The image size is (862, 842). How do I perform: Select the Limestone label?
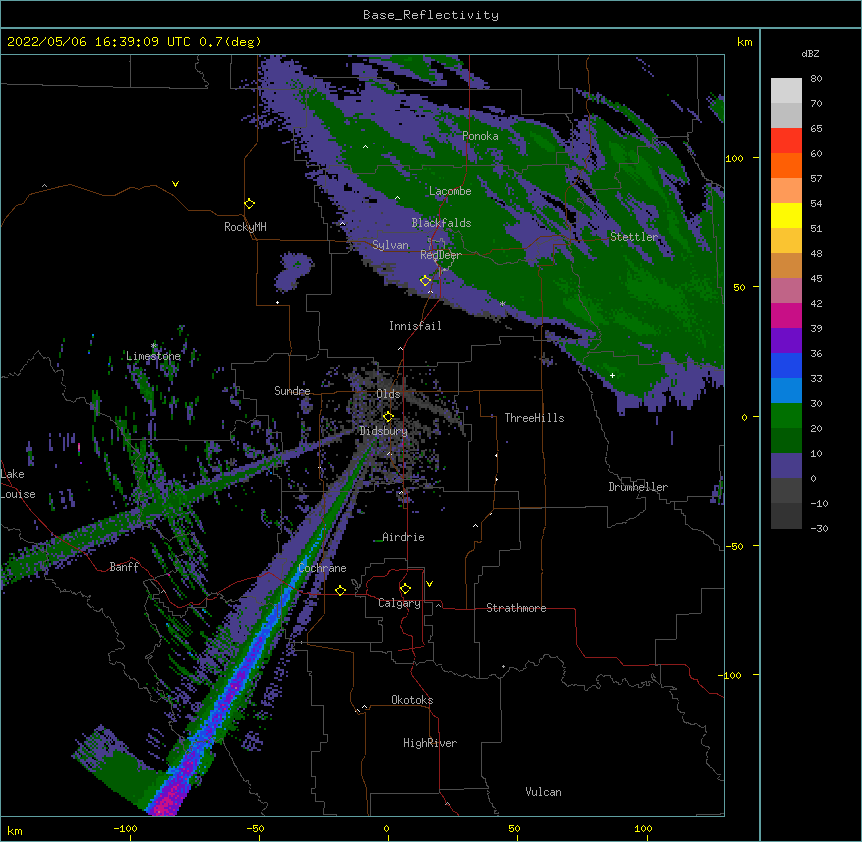click(x=153, y=356)
